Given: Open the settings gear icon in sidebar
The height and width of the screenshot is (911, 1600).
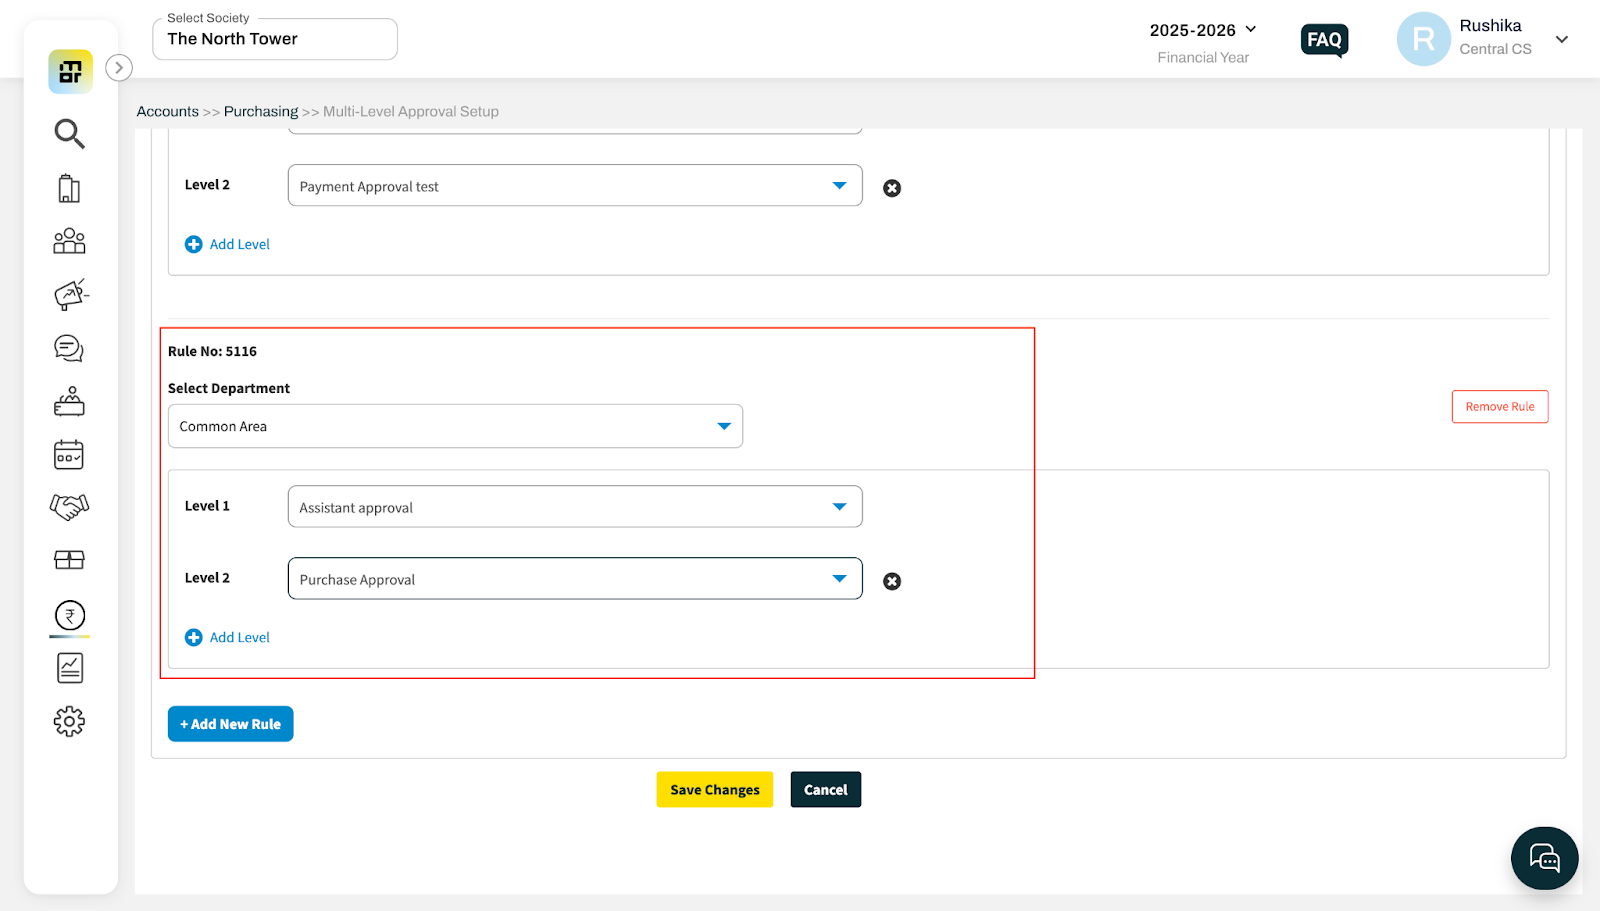Looking at the screenshot, I should click(x=69, y=721).
